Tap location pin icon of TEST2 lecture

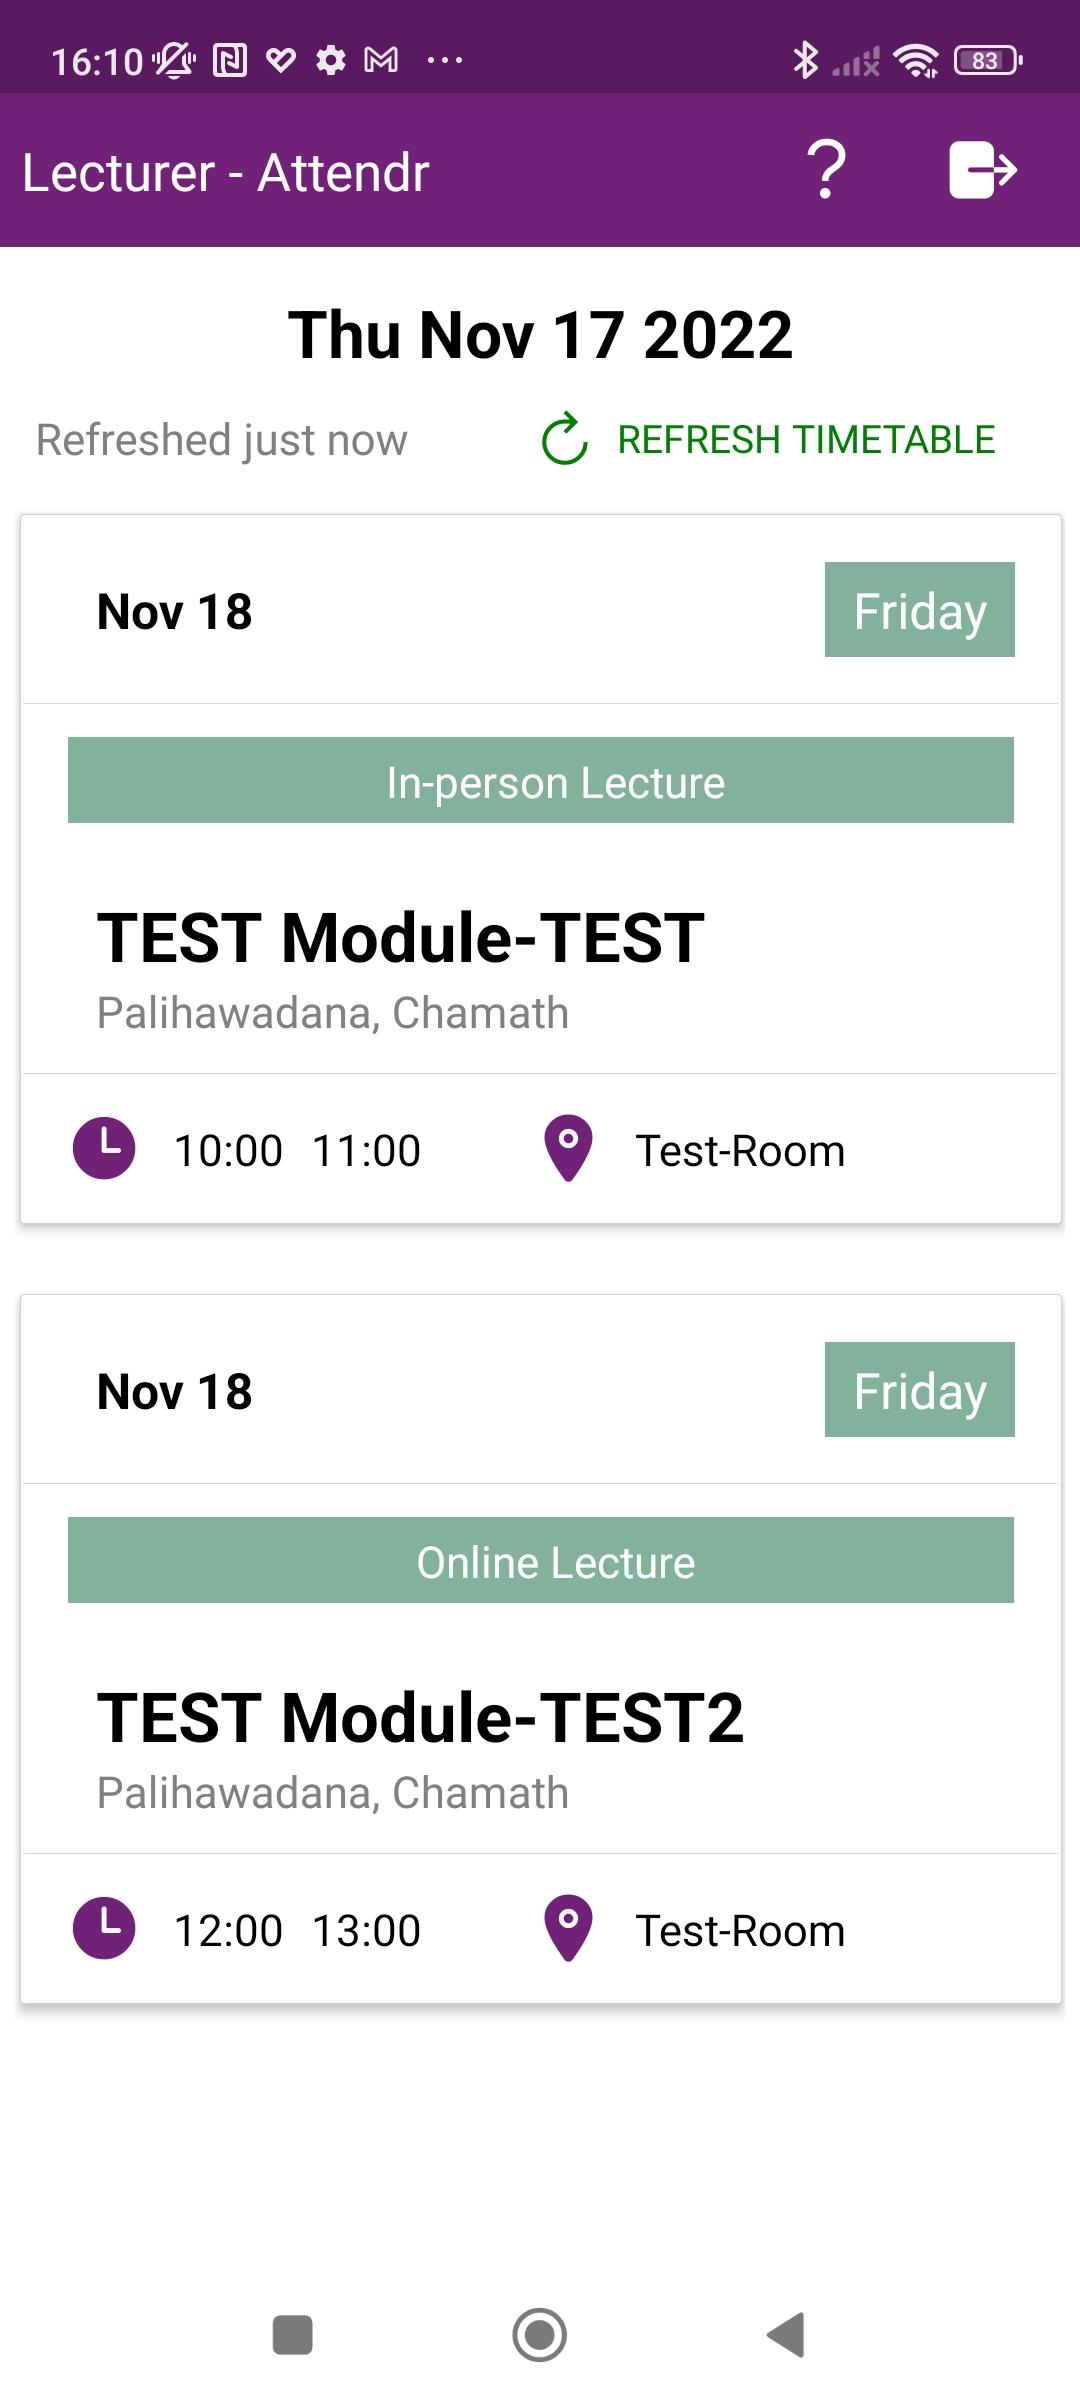568,1928
